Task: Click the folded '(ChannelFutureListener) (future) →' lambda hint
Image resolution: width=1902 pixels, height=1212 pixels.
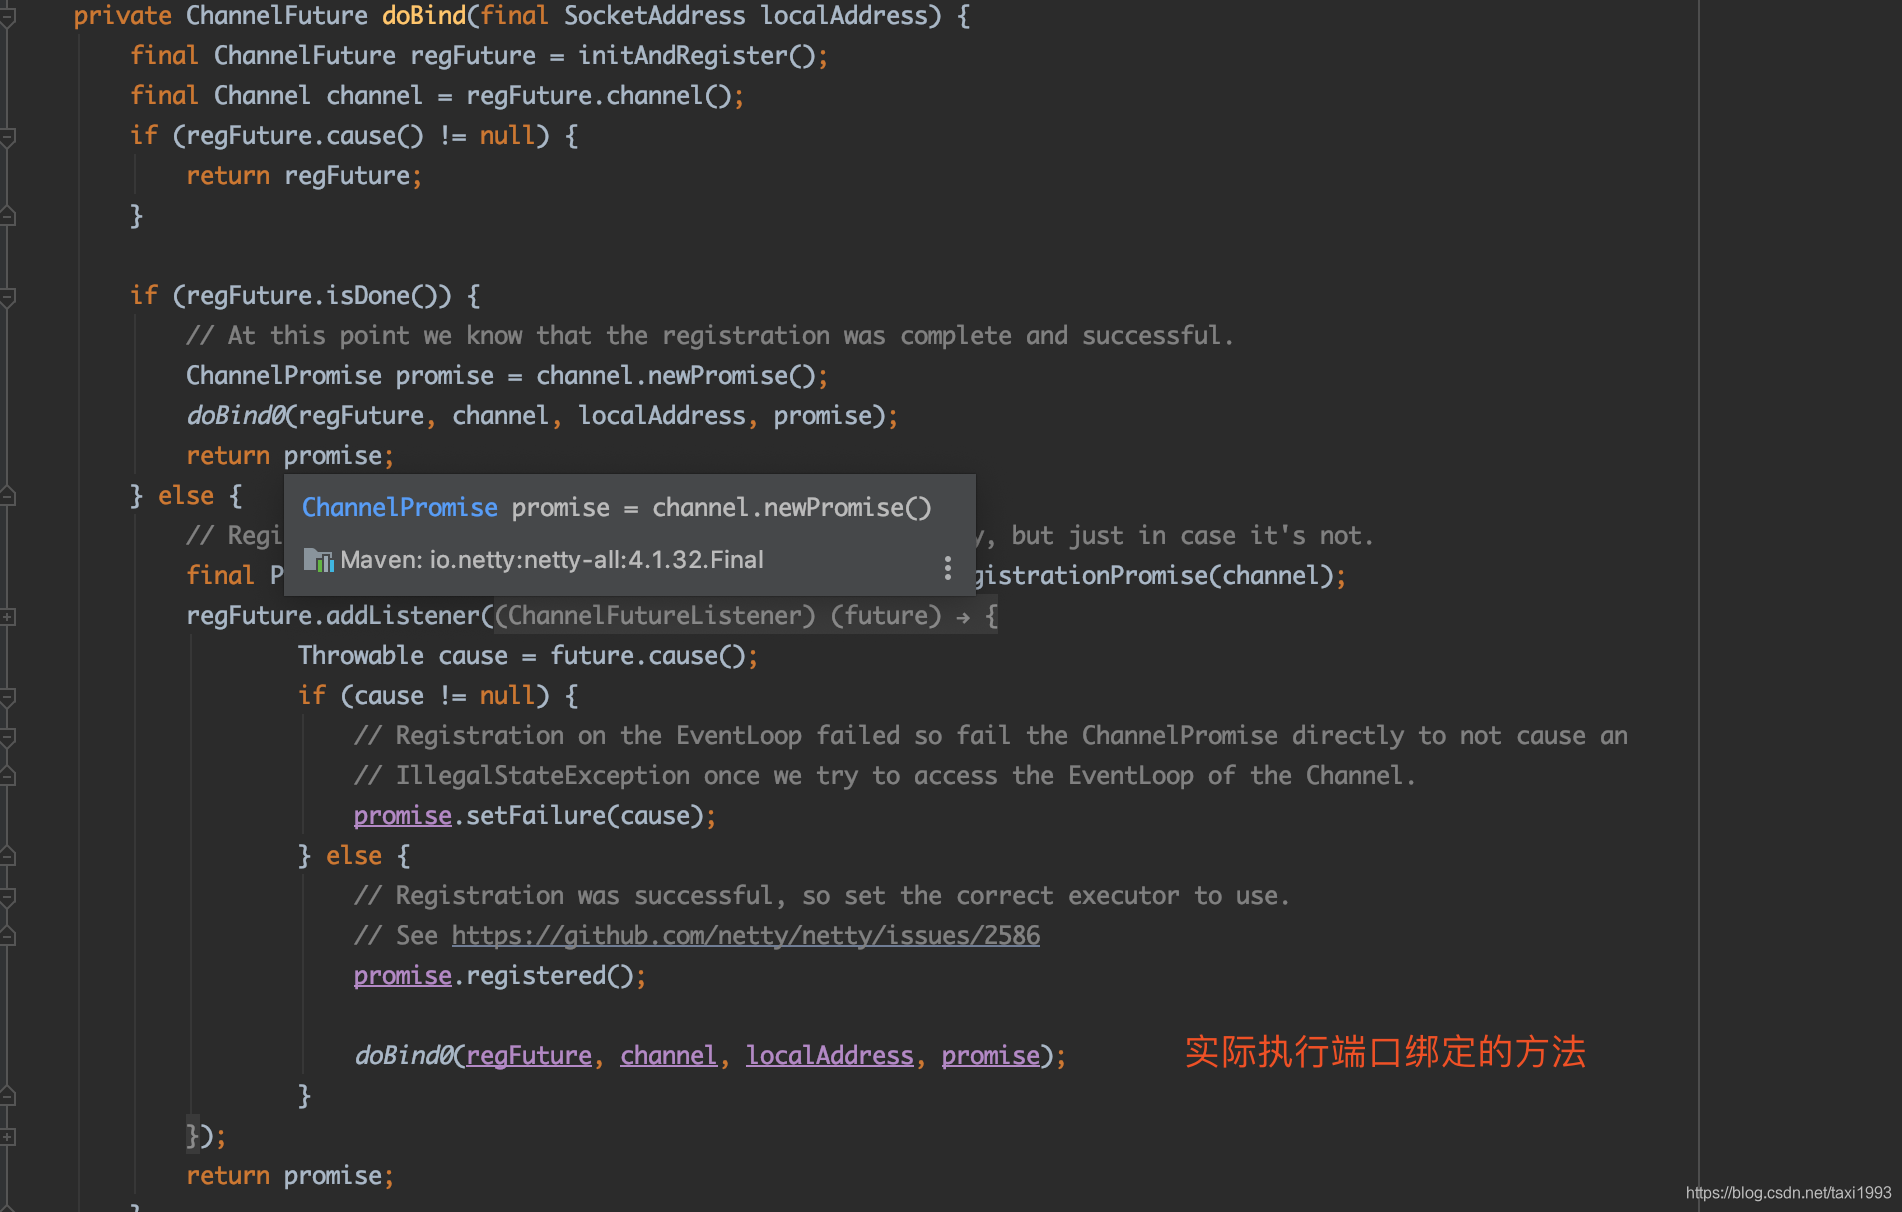Action: pyautogui.click(x=746, y=616)
